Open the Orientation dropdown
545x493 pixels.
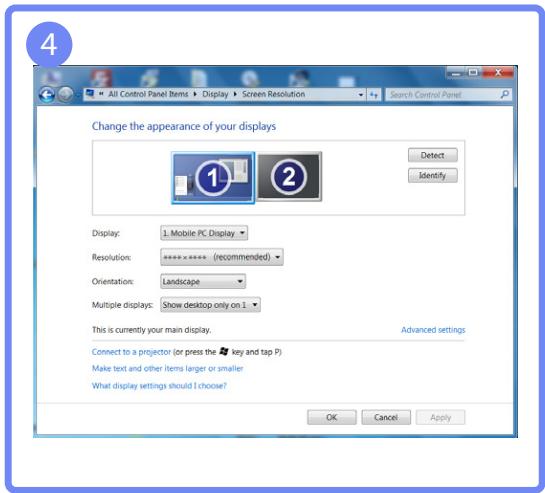click(x=203, y=281)
